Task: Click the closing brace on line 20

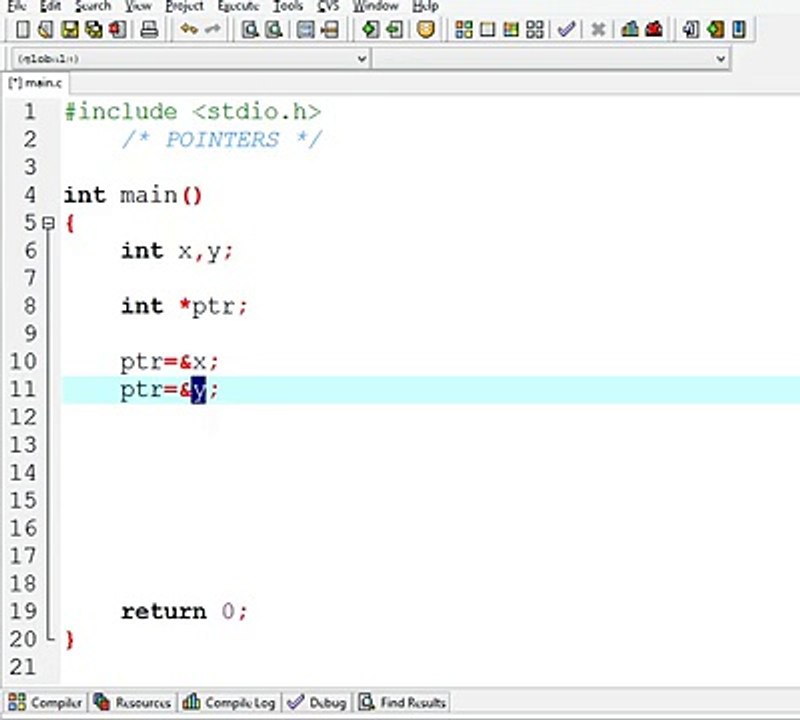Action: [70, 639]
